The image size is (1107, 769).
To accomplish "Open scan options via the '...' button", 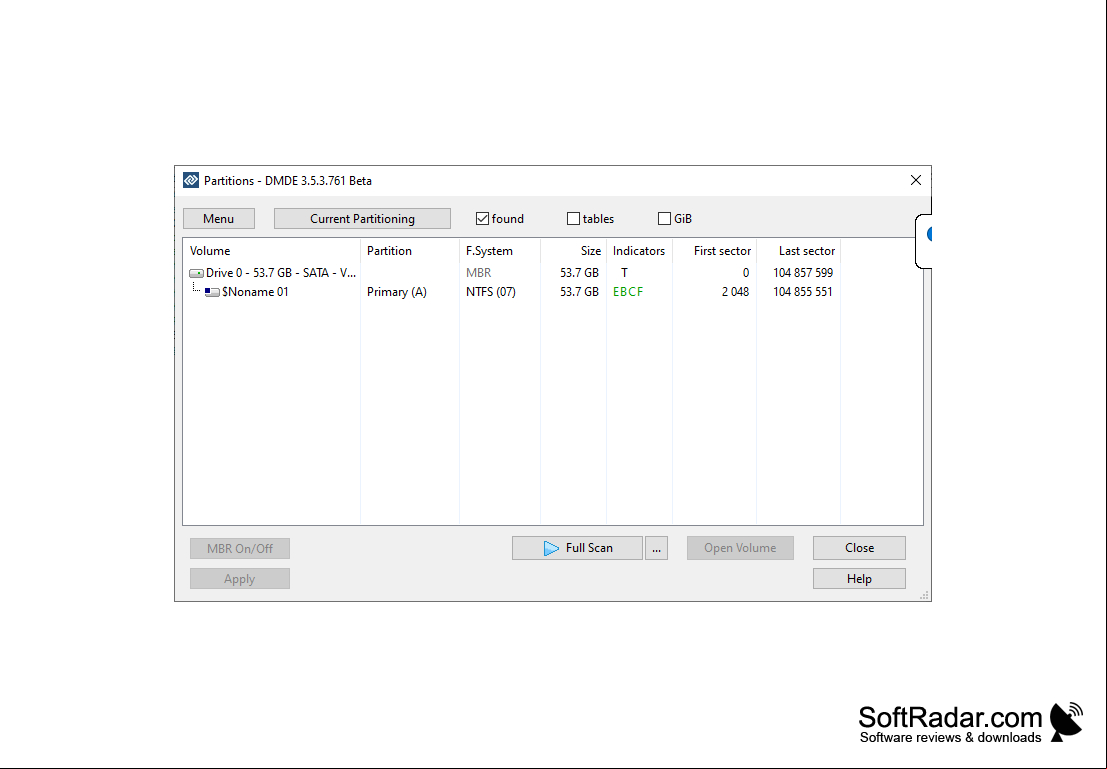I will pos(656,548).
